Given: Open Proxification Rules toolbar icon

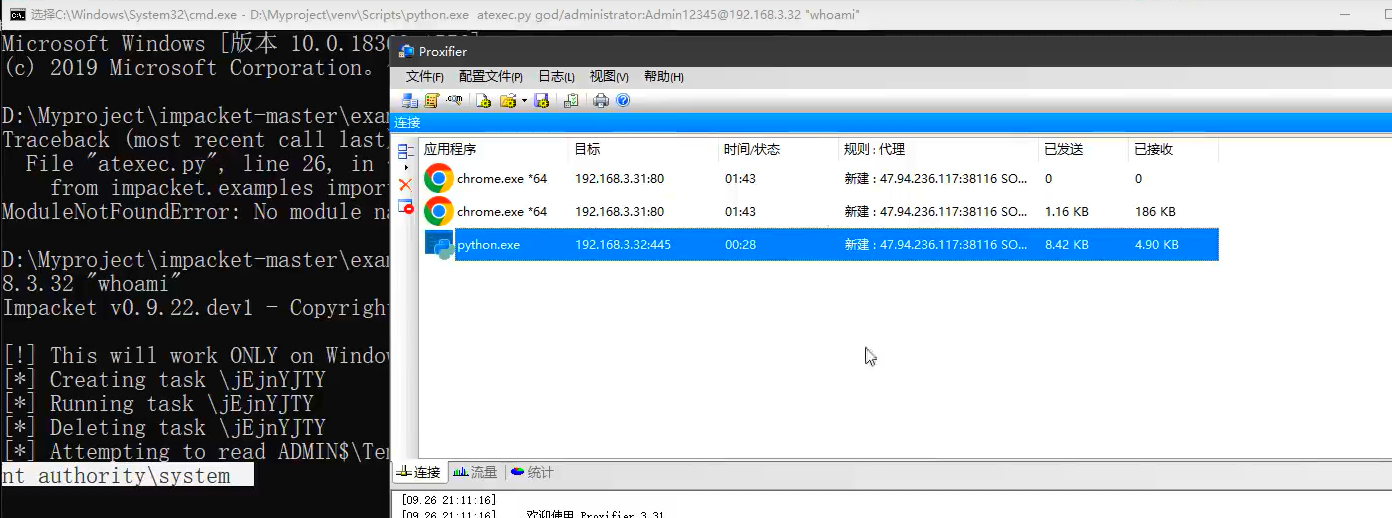Looking at the screenshot, I should pyautogui.click(x=432, y=100).
